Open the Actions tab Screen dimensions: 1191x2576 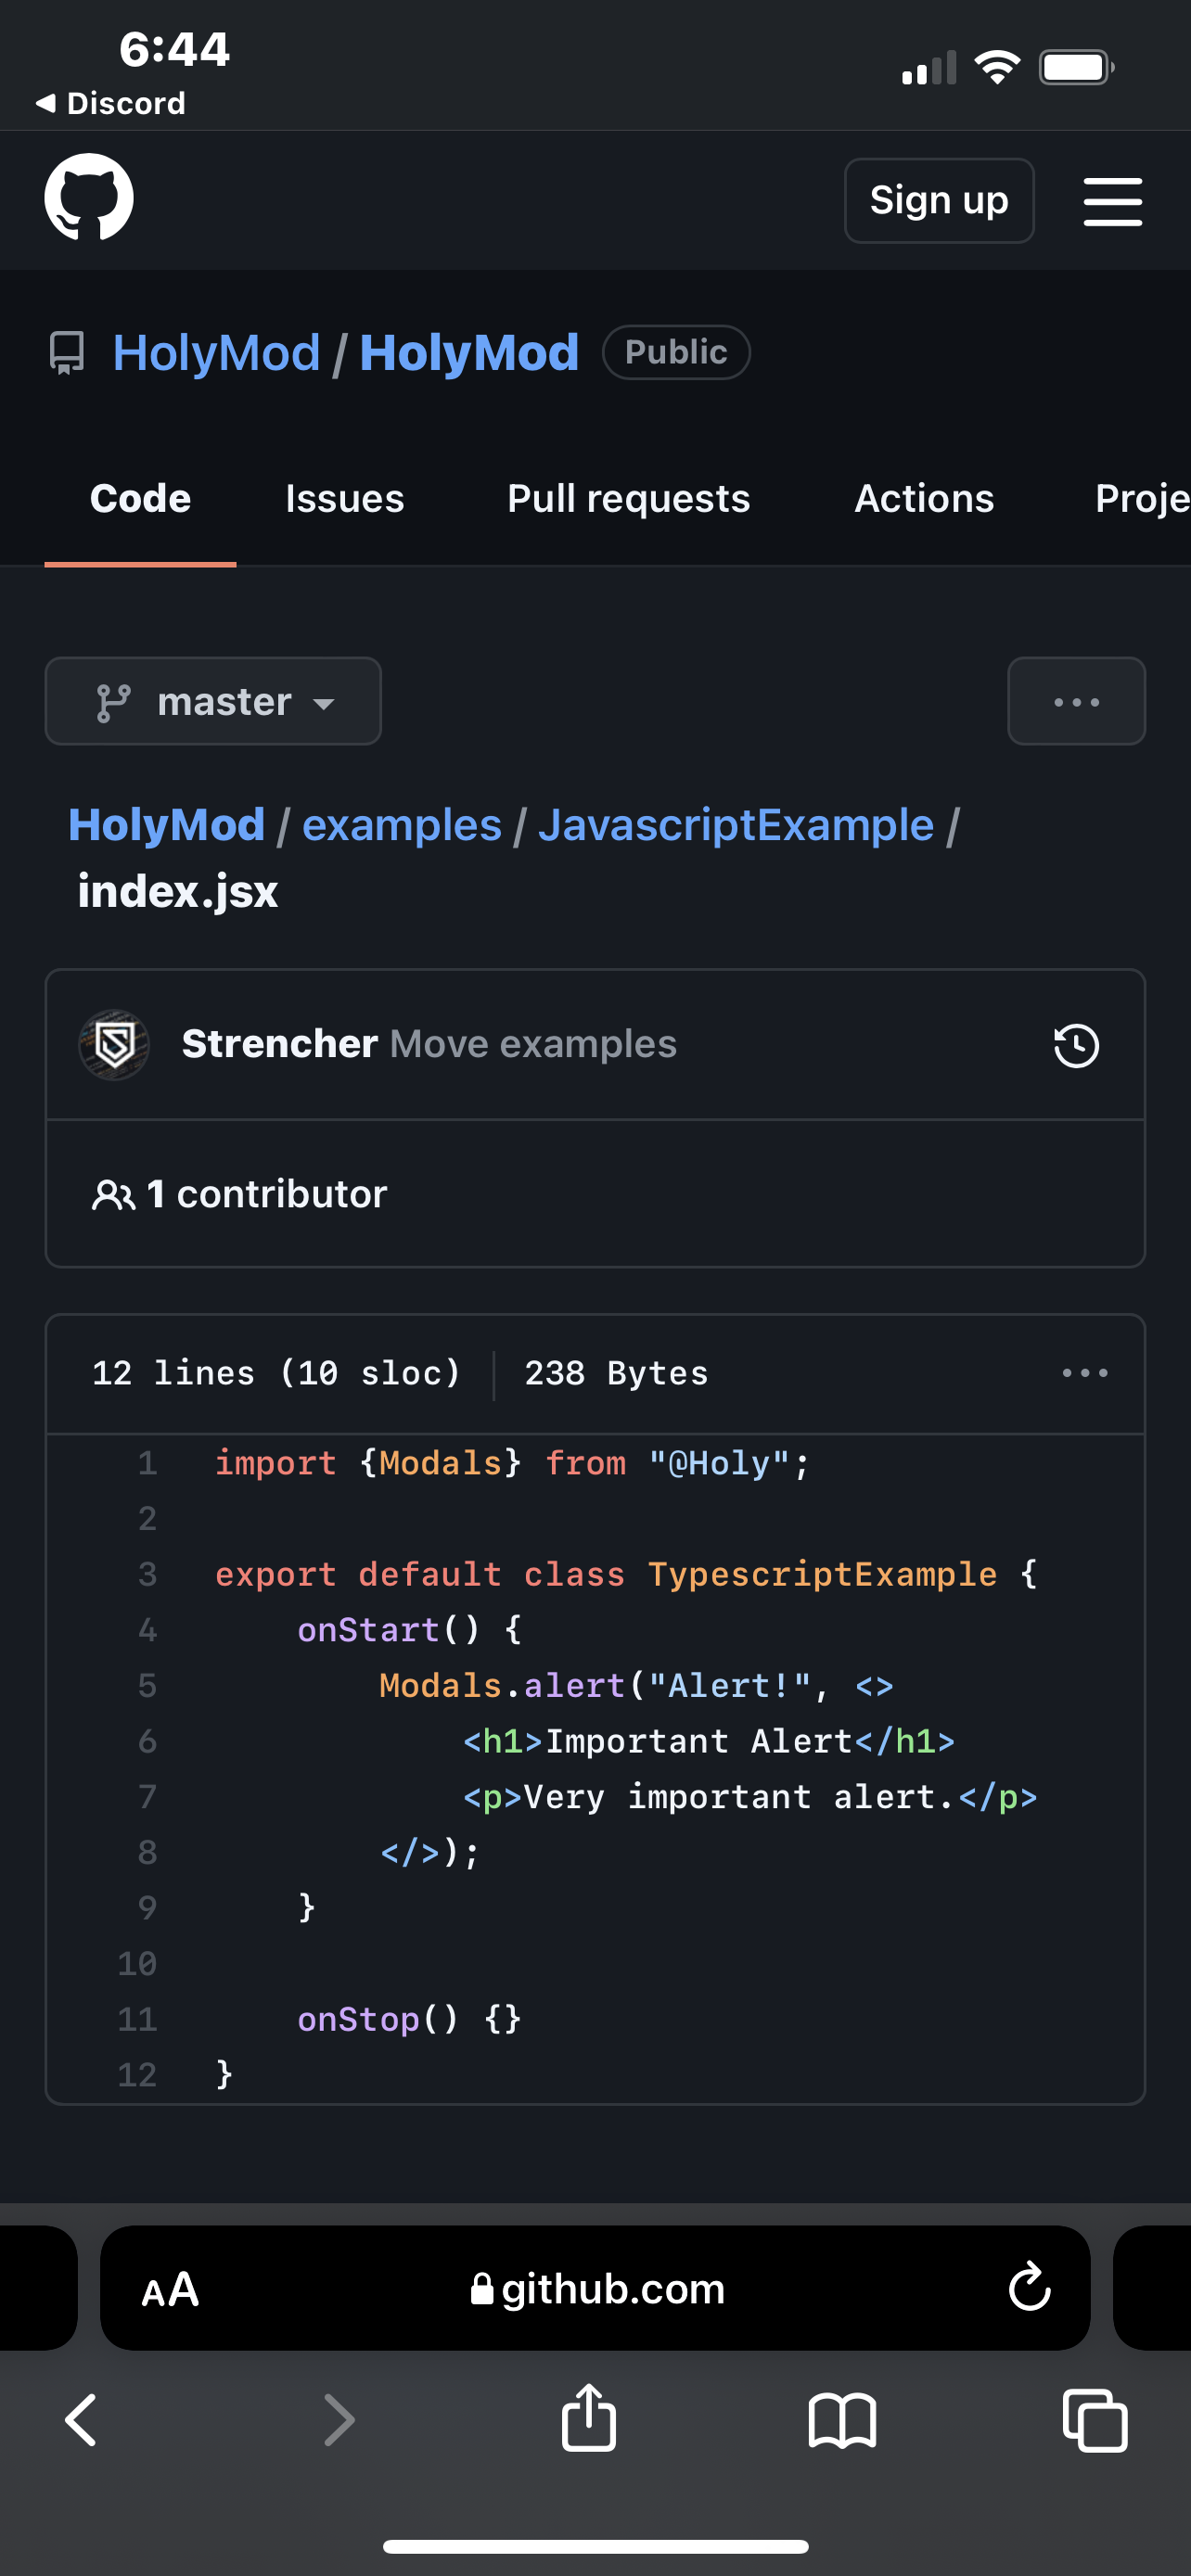(x=923, y=498)
